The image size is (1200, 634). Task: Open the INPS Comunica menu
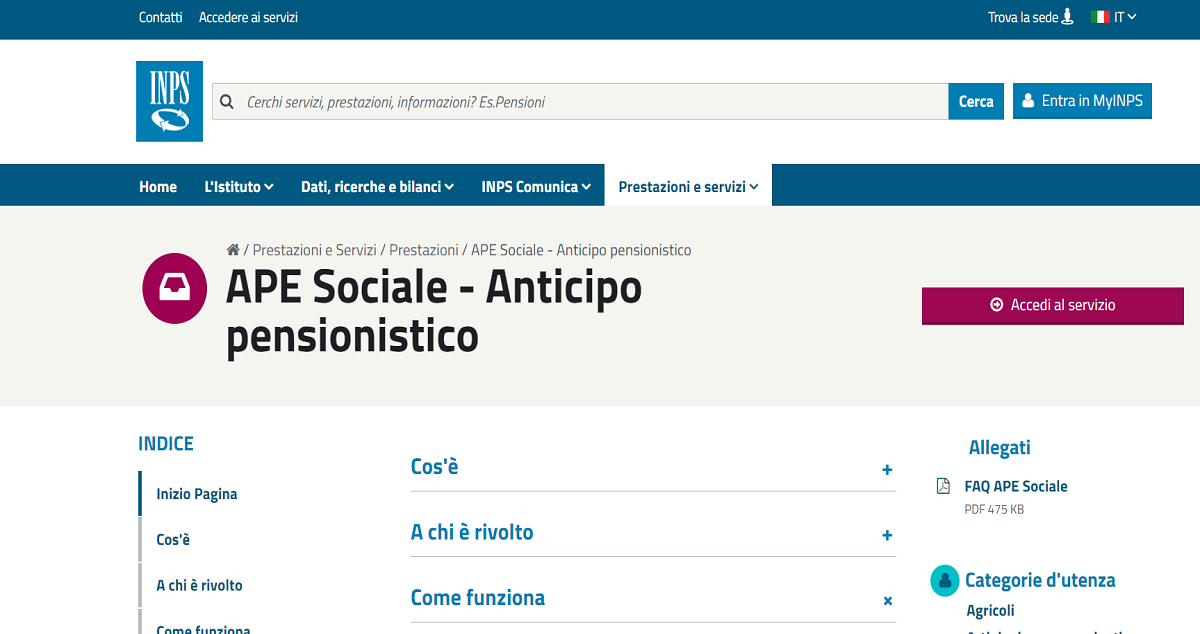(x=536, y=187)
